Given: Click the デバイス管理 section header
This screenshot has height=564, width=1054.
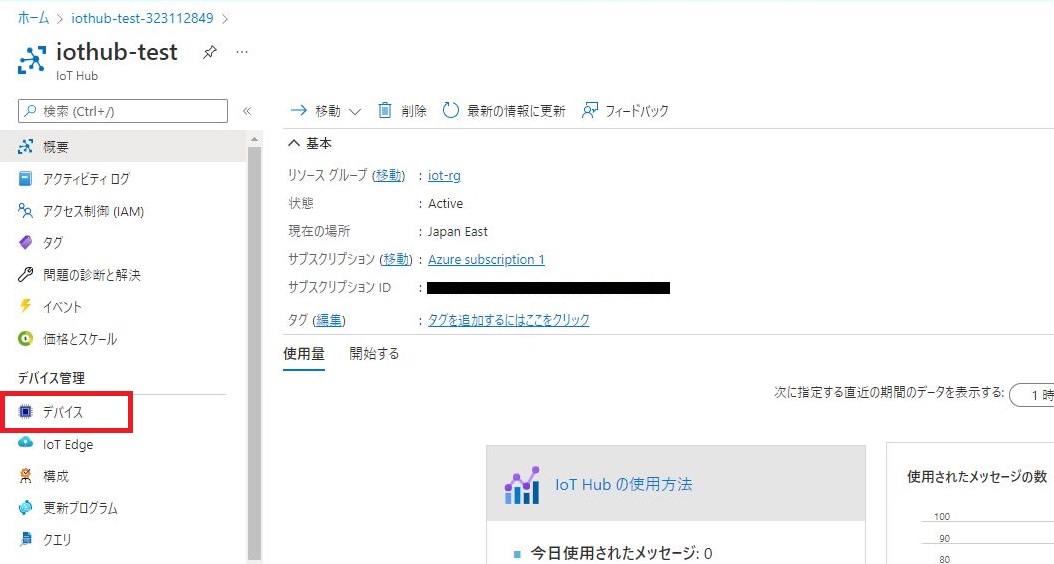Looking at the screenshot, I should point(51,378).
